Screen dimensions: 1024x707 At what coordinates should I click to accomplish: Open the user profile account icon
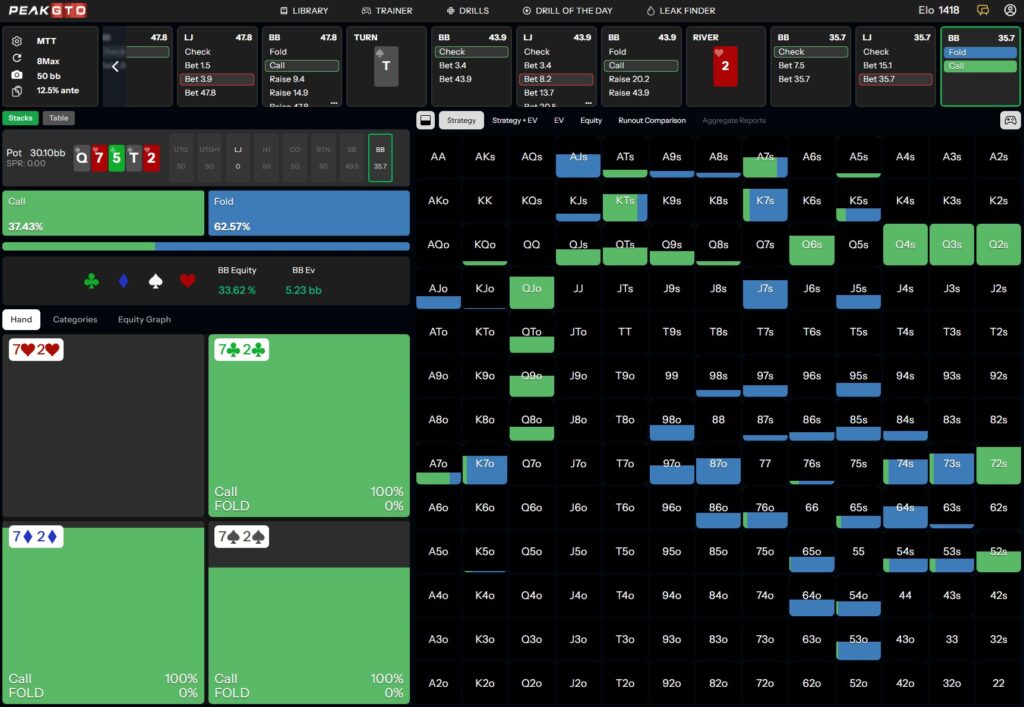pyautogui.click(x=1009, y=10)
